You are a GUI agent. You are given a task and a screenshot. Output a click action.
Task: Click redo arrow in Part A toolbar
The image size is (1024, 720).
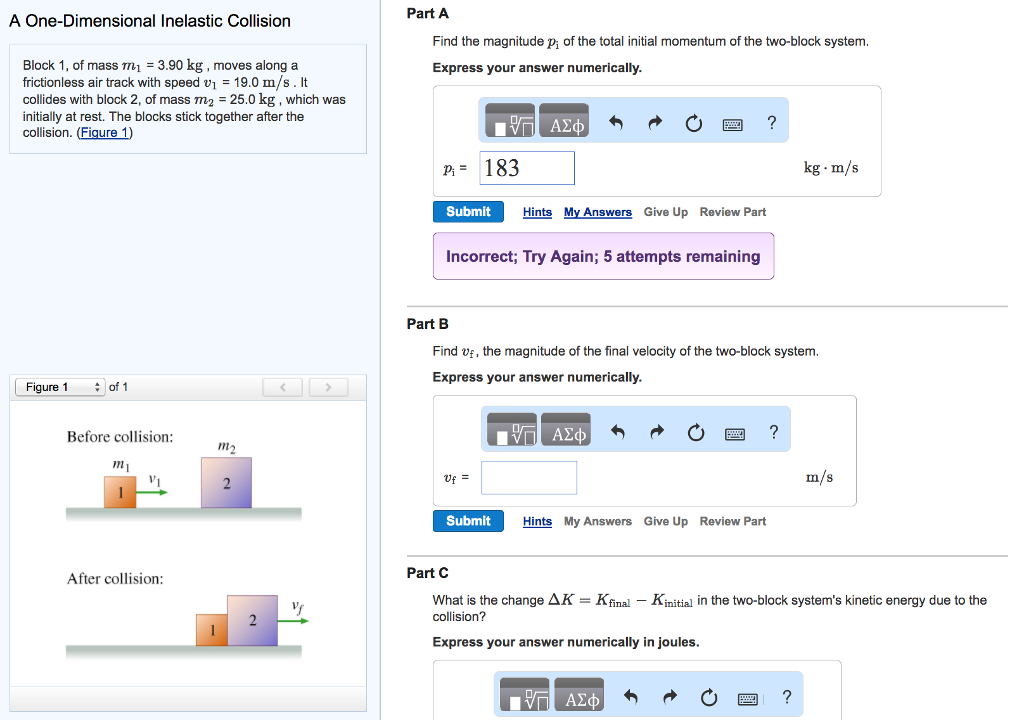click(655, 123)
